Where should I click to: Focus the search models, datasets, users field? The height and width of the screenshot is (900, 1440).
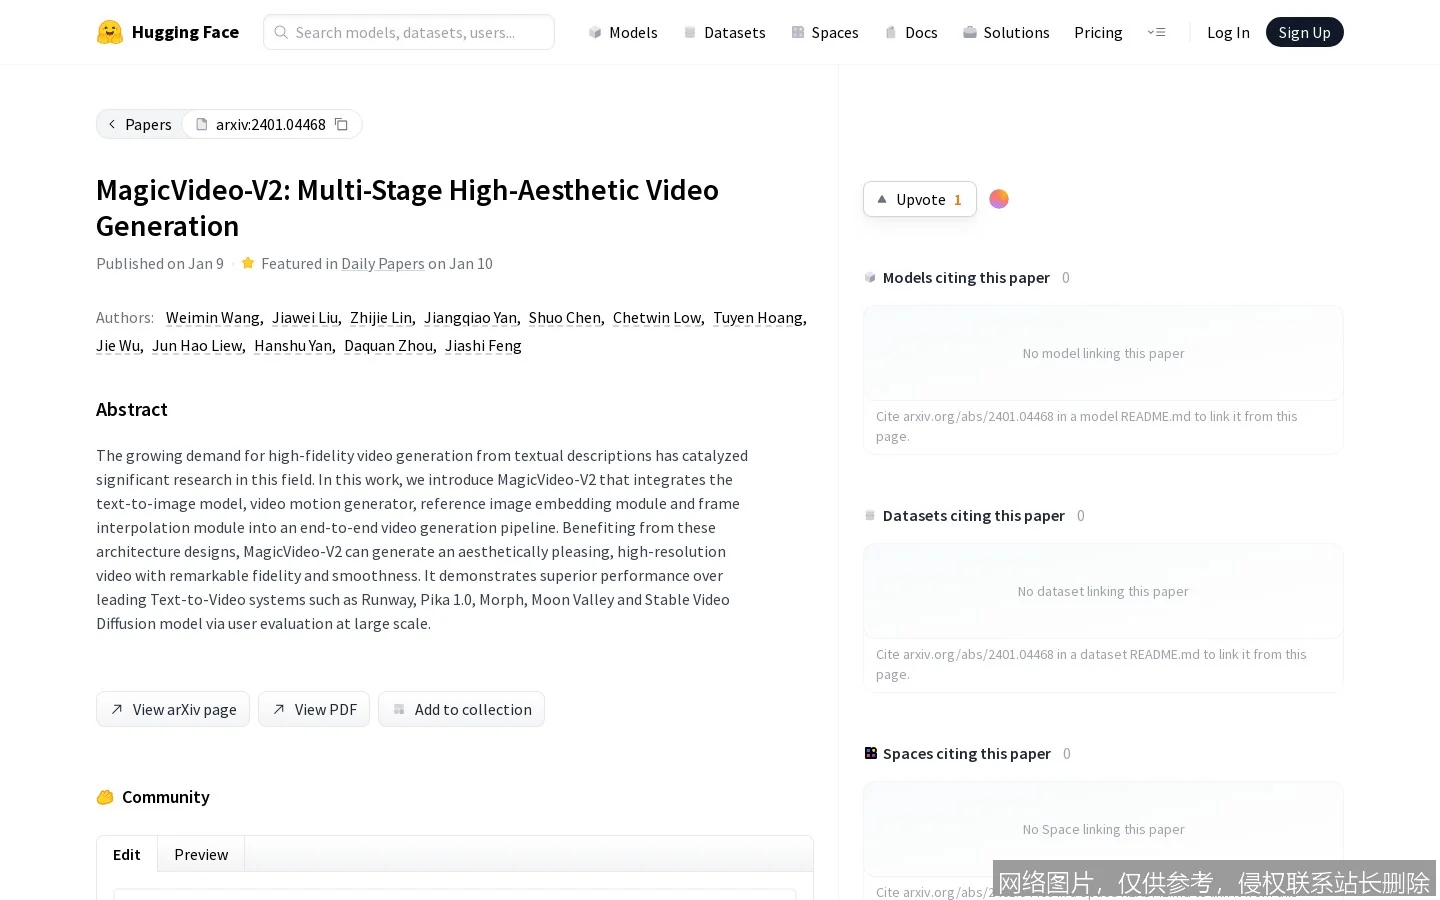(409, 32)
